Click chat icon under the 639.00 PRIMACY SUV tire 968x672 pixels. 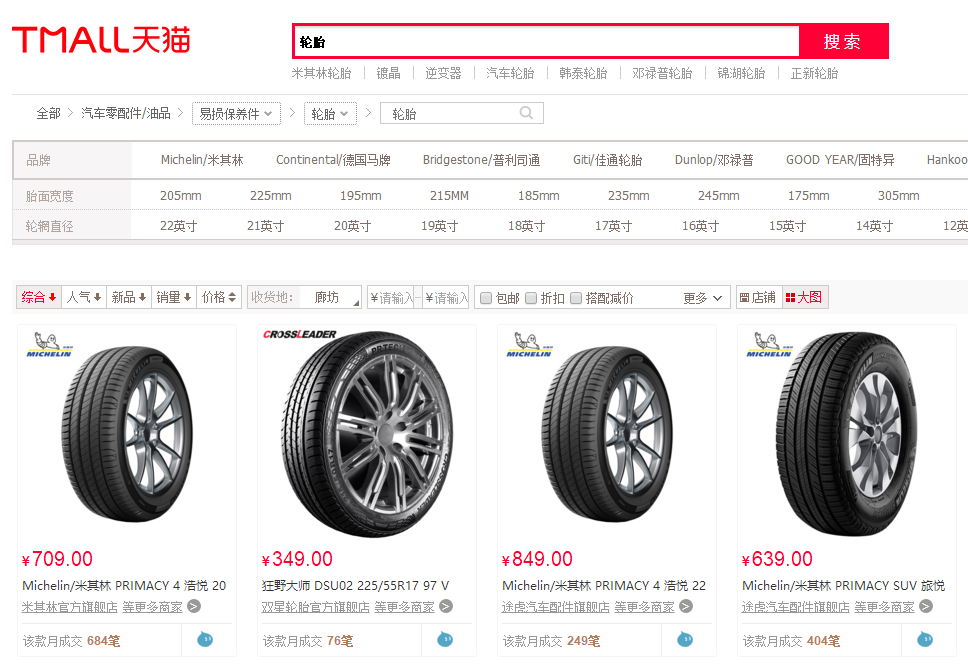pos(925,639)
